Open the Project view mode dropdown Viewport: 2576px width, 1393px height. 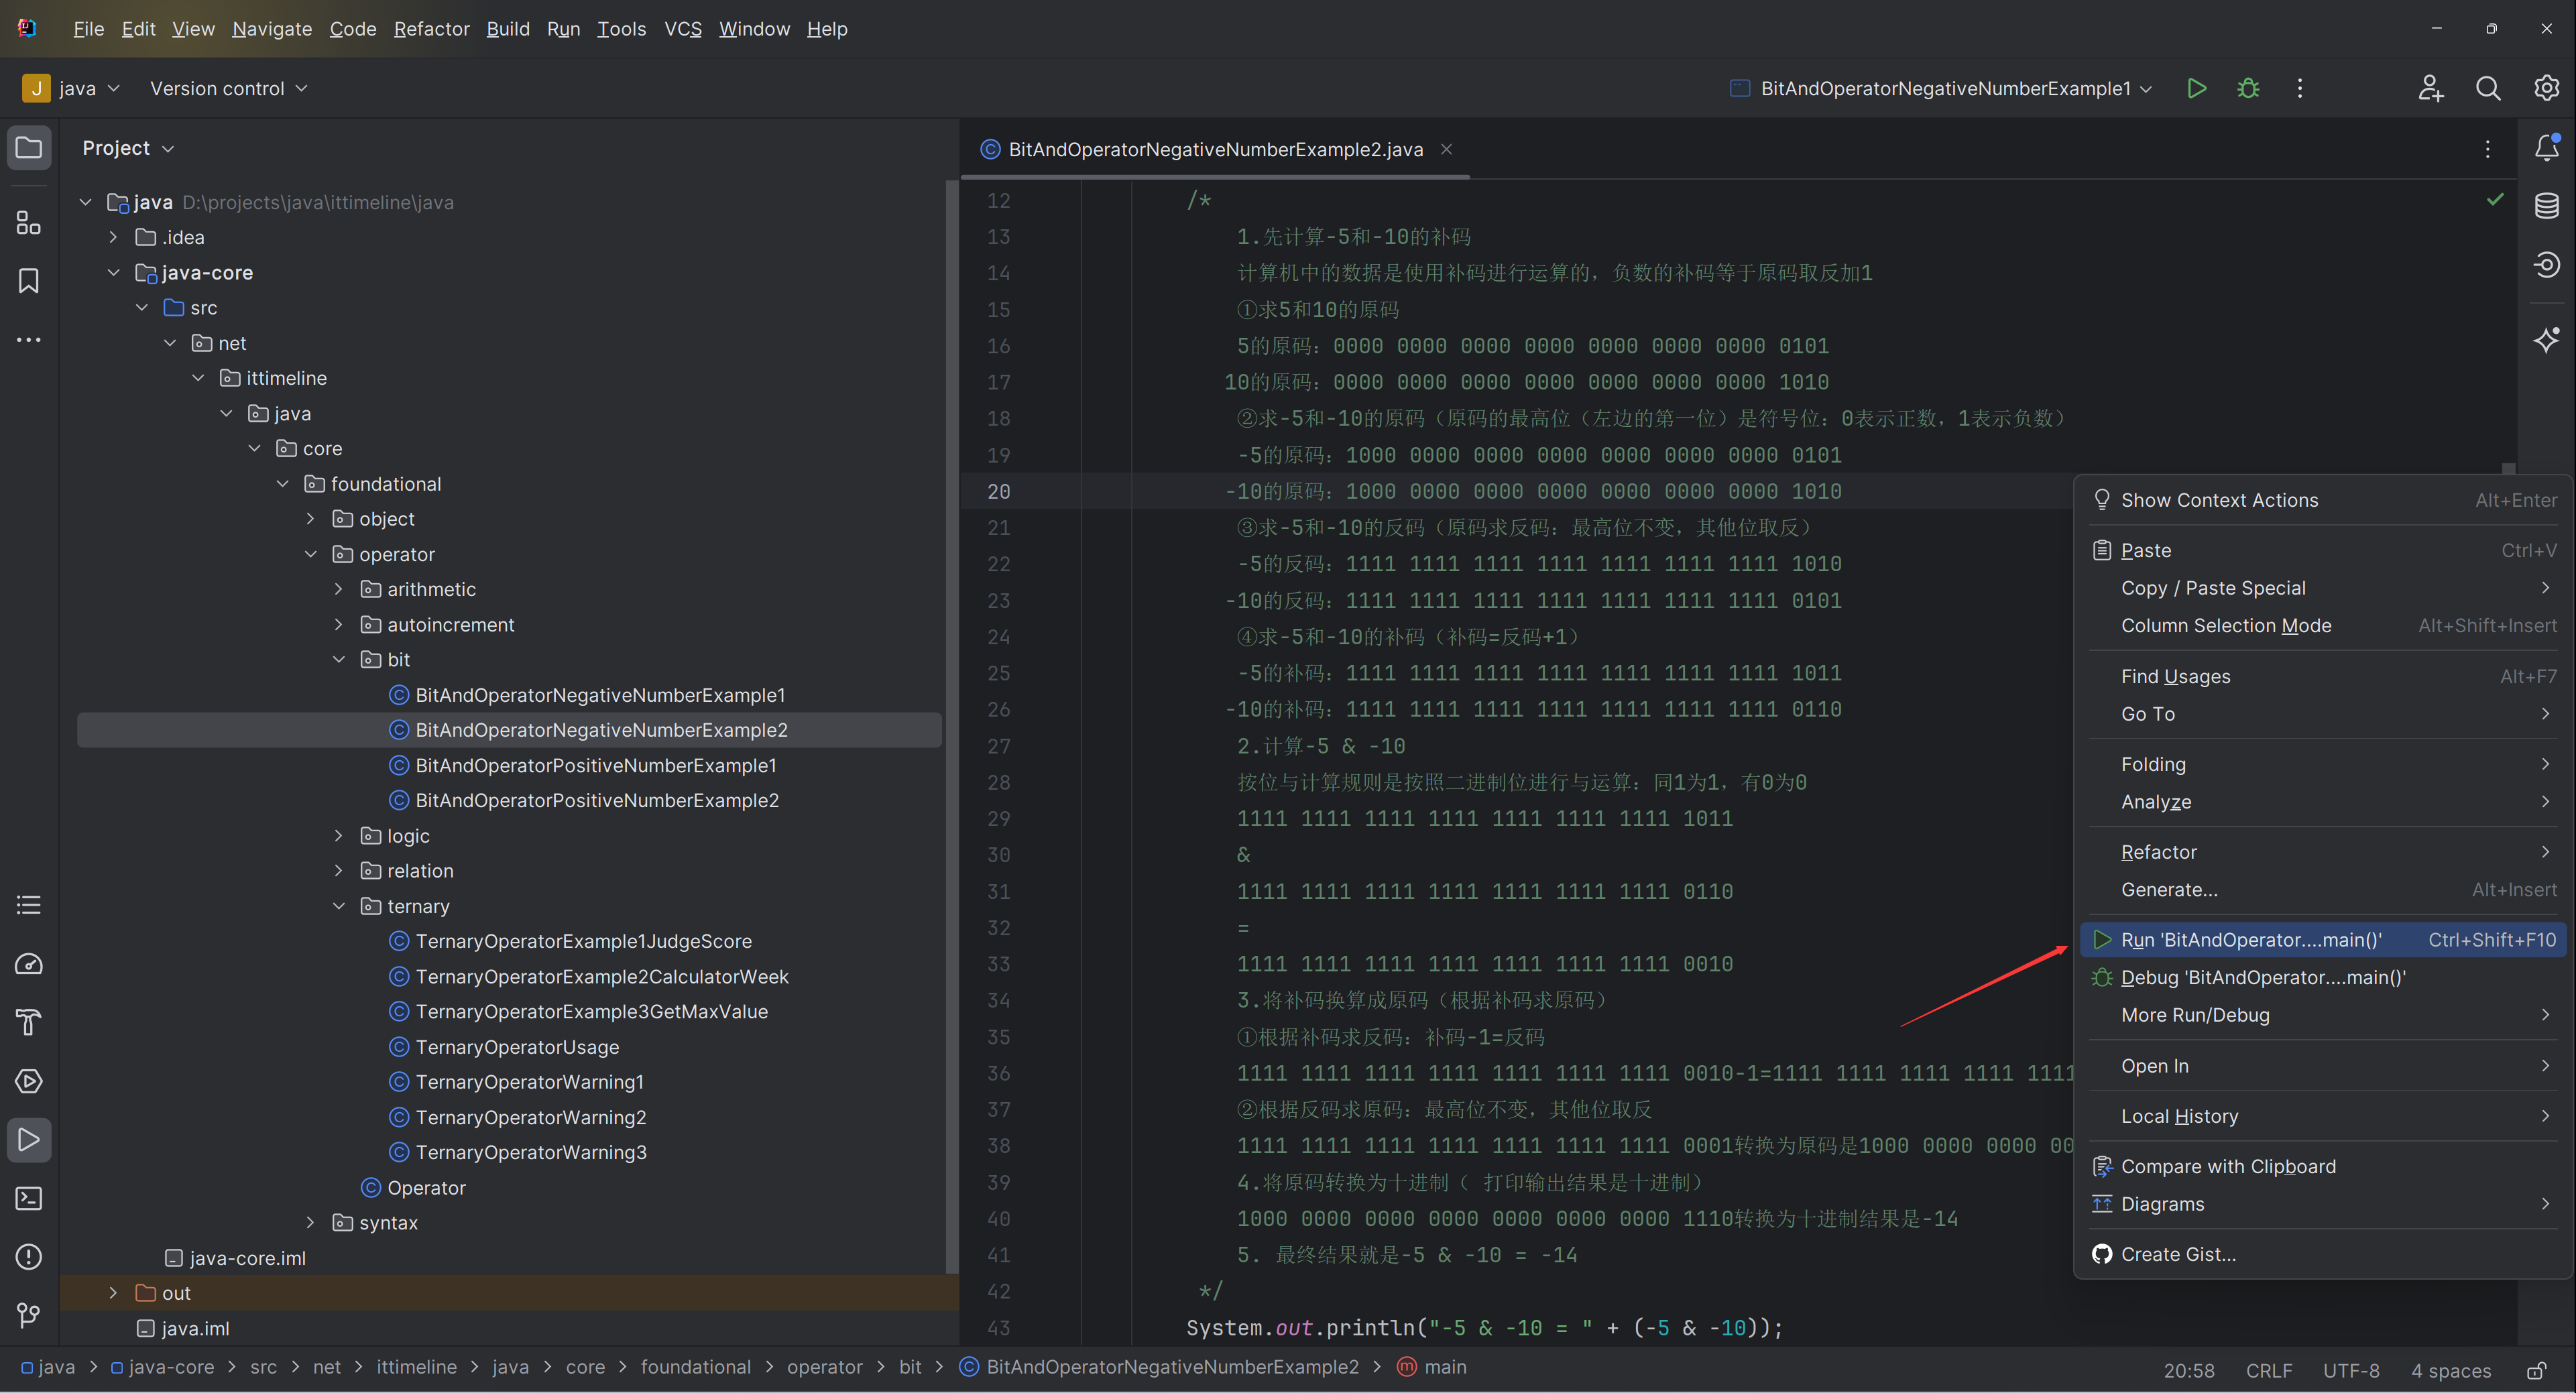128,148
